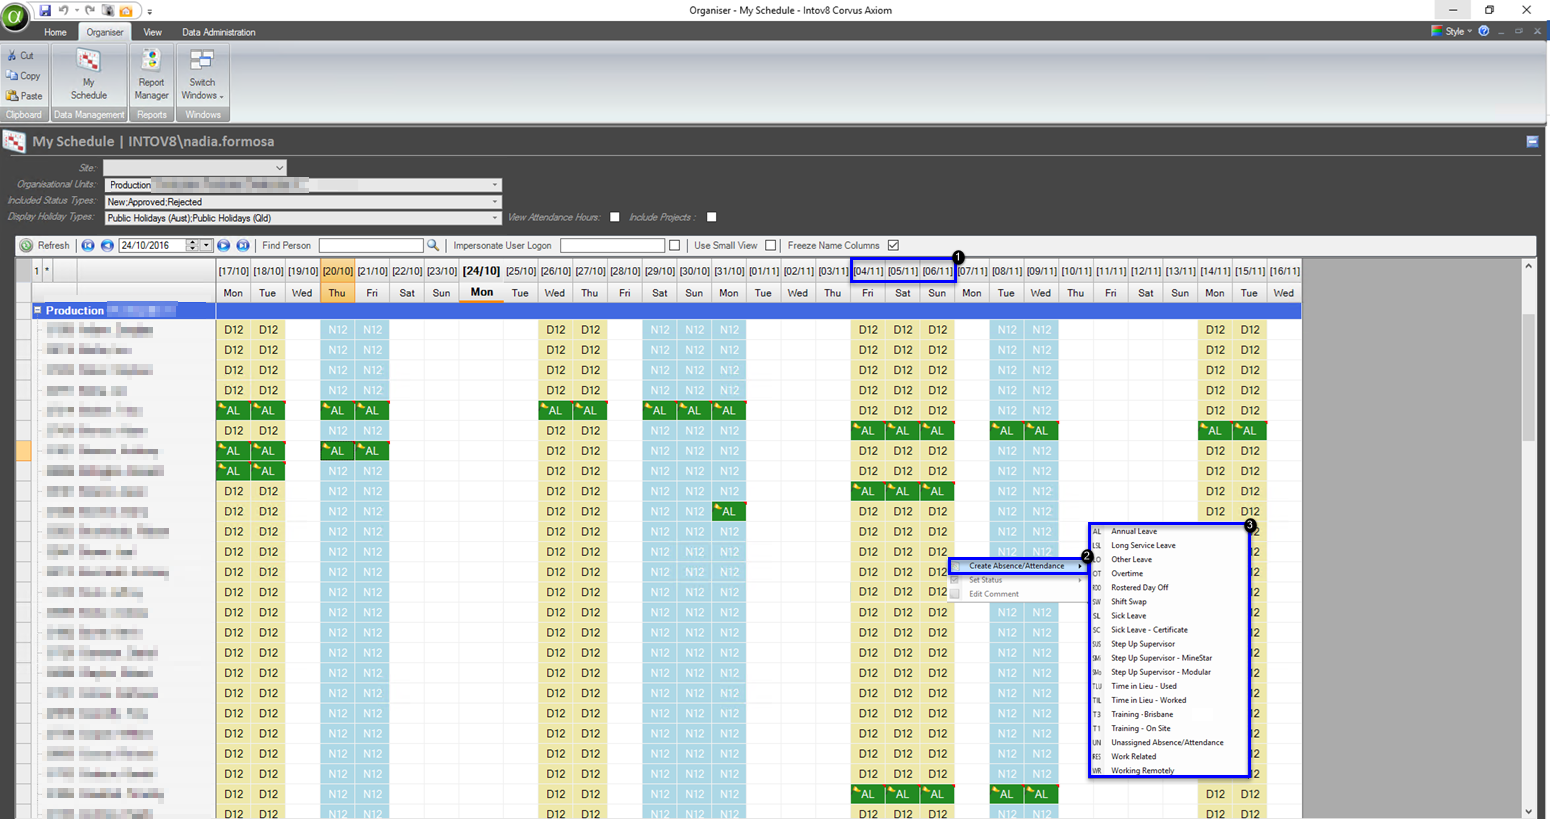Open the date picker dropdown arrow

click(206, 245)
